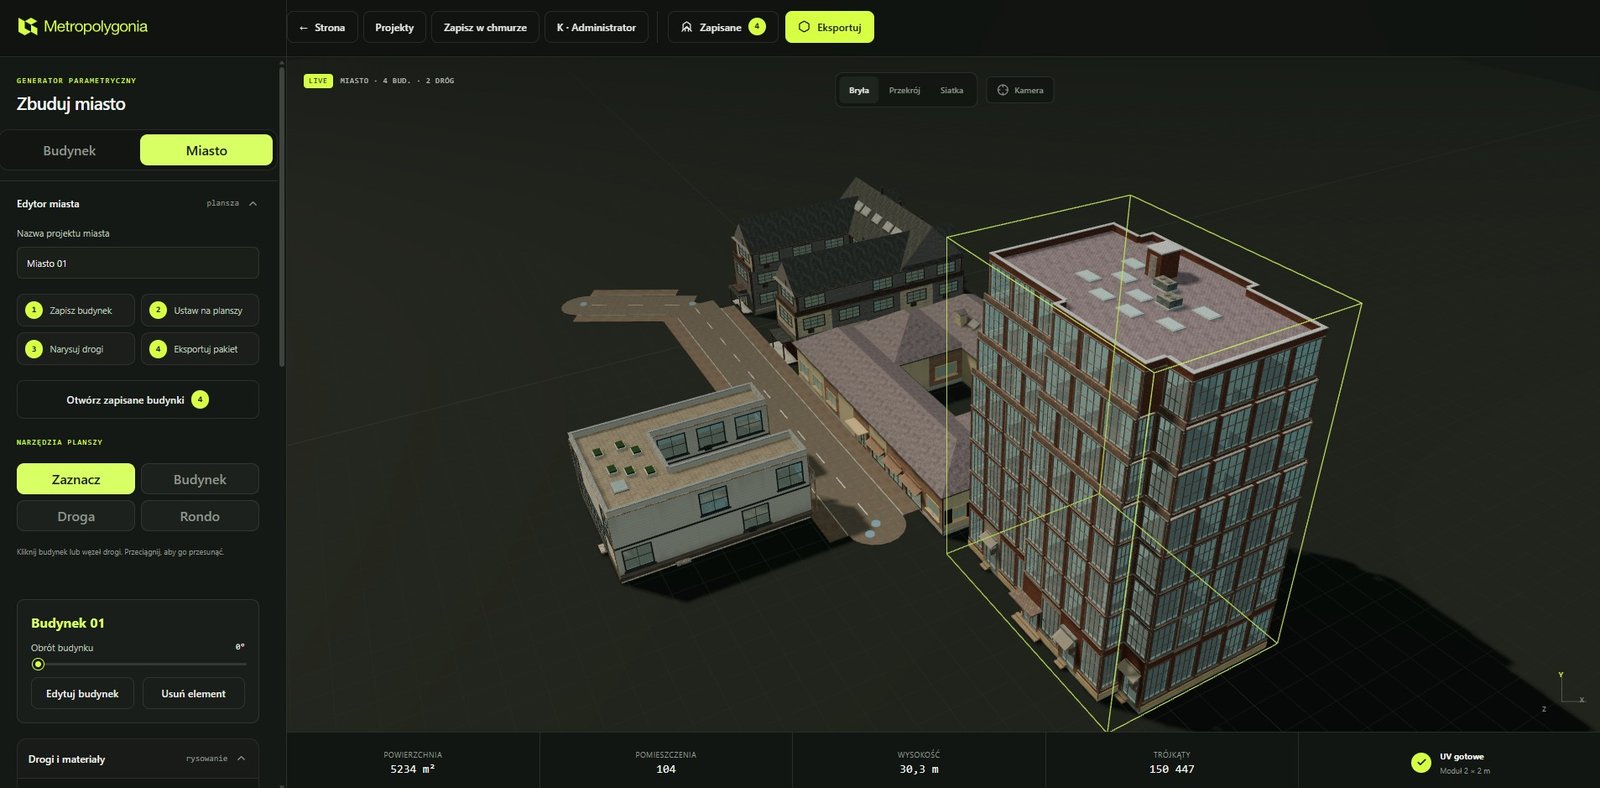Click the Metropolygonia logo icon
The width and height of the screenshot is (1600, 788).
[x=28, y=26]
